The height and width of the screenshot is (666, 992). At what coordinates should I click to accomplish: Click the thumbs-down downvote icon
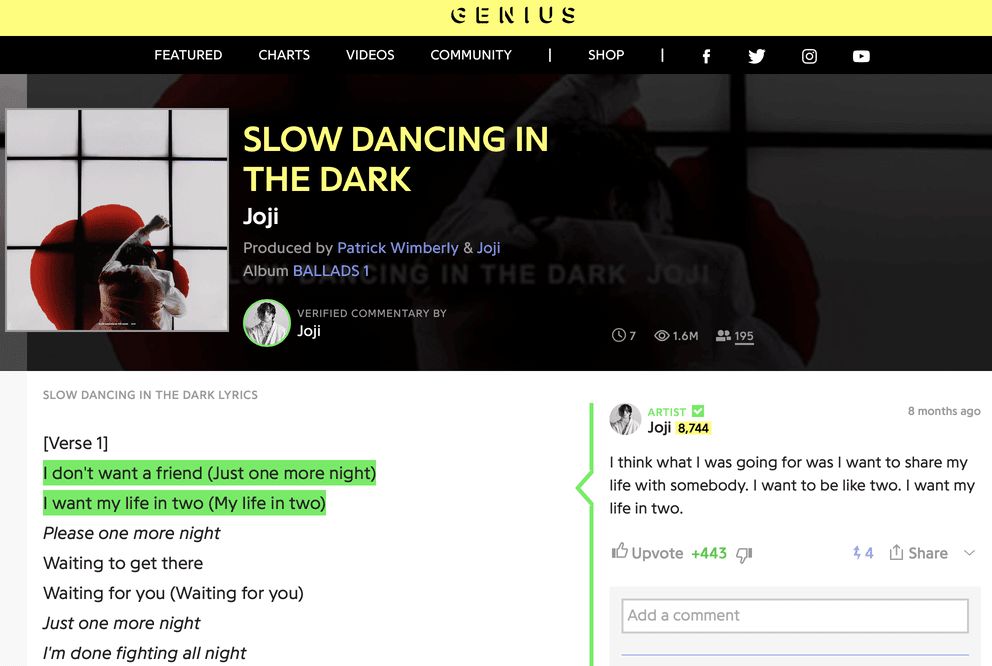(x=744, y=555)
